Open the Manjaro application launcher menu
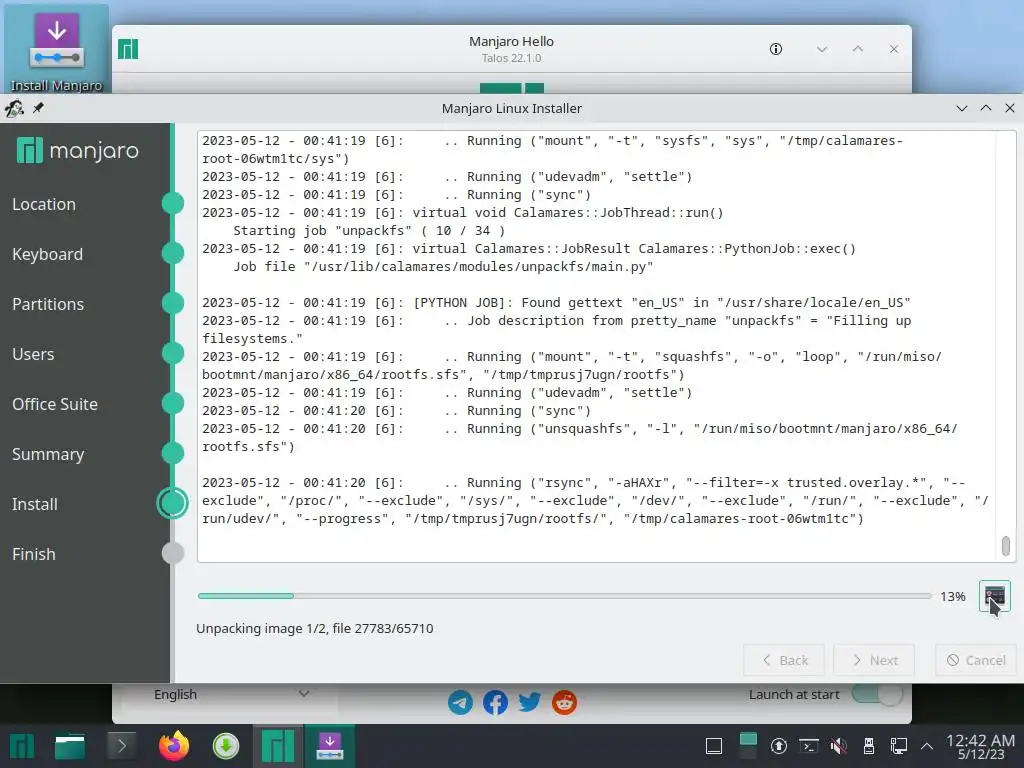This screenshot has width=1024, height=768. coord(22,746)
